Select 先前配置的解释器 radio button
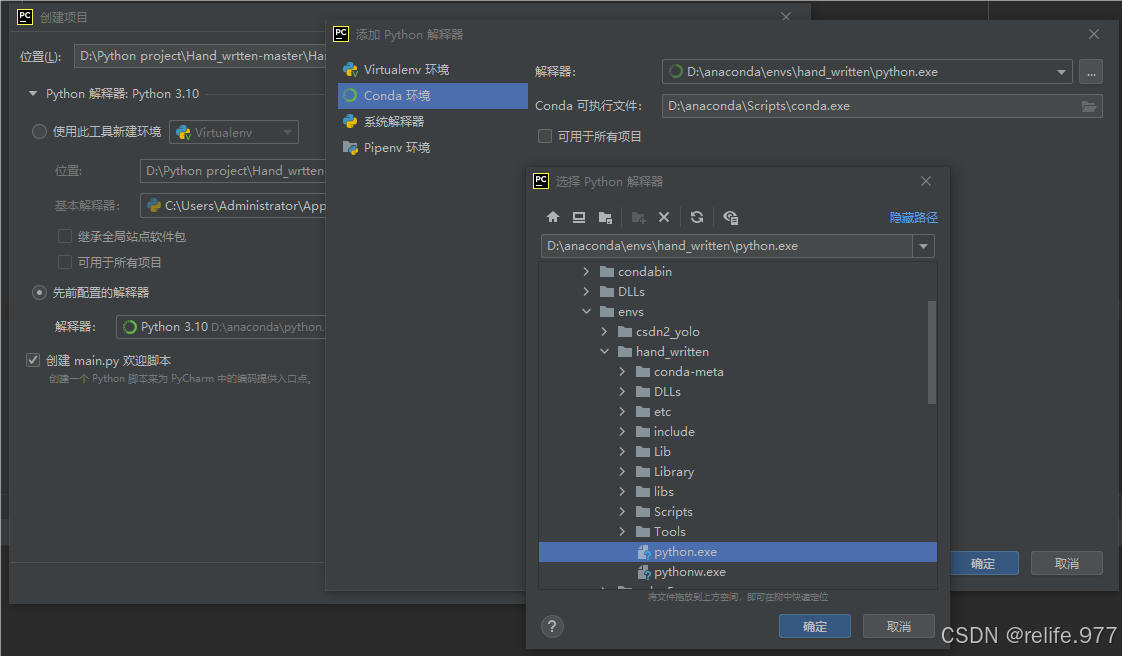This screenshot has height=656, width=1122. [39, 293]
